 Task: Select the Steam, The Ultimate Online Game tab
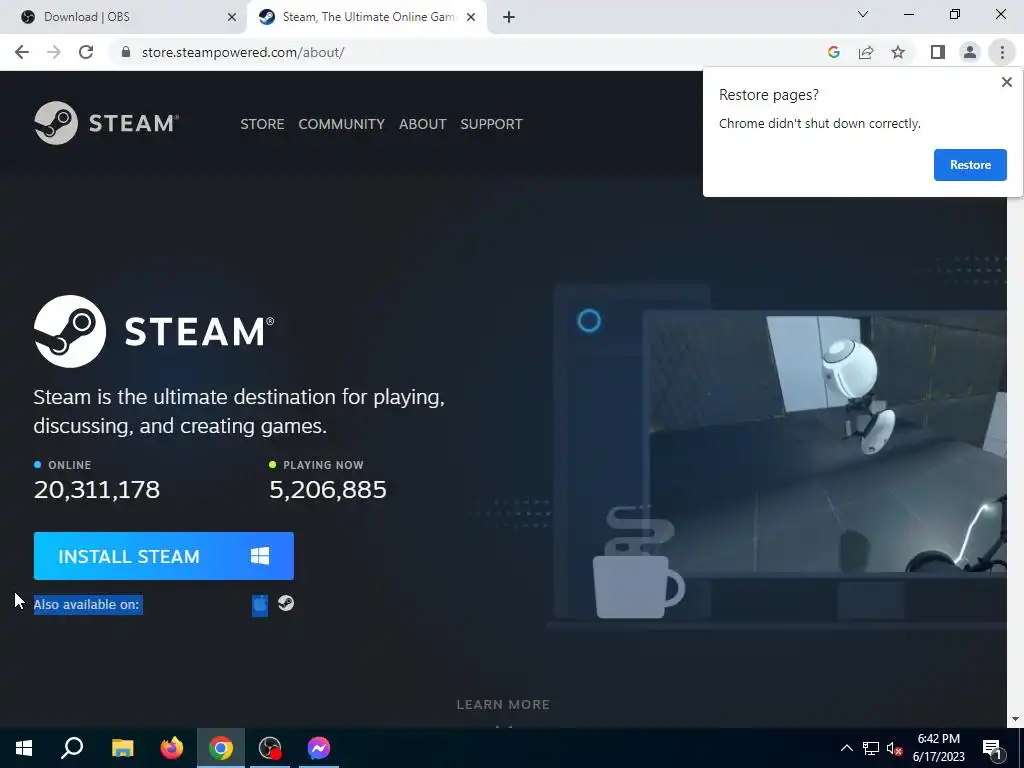tap(366, 17)
